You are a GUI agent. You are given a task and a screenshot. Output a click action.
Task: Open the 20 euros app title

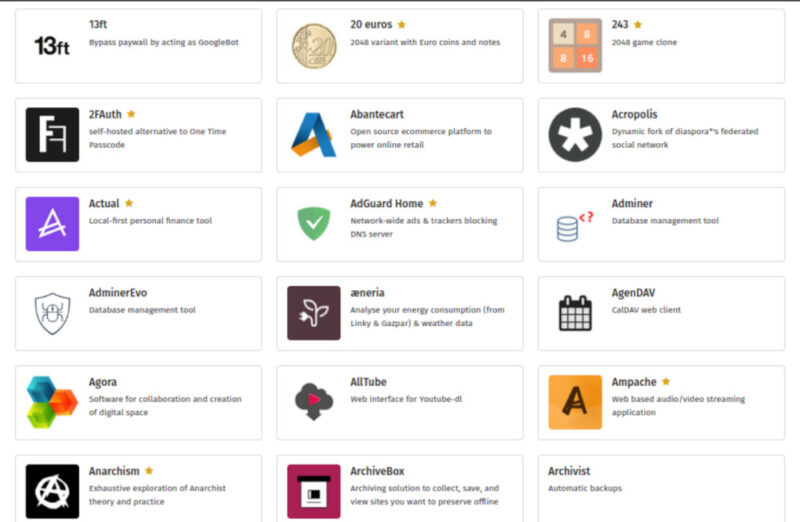coord(371,24)
